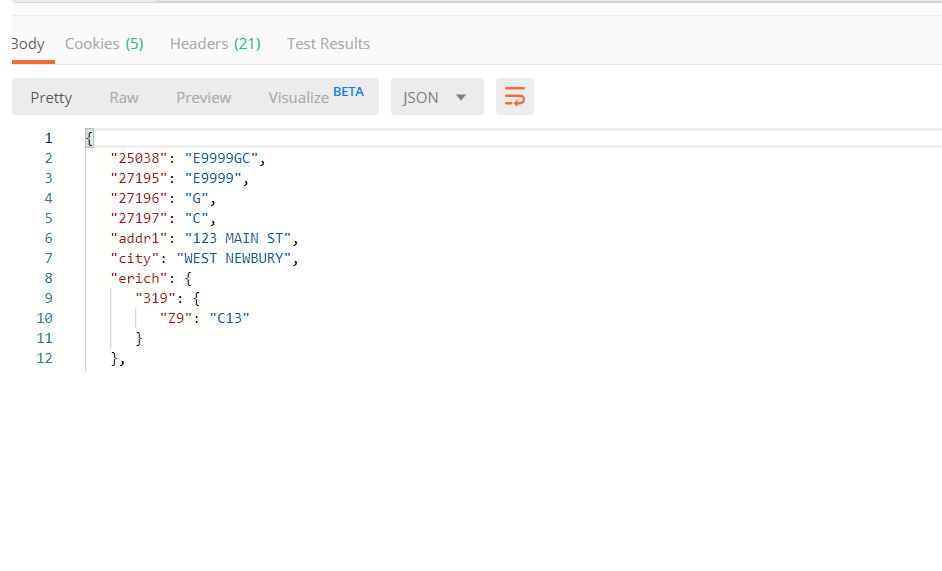Switch to the Body tab
The image size is (942, 571).
click(28, 44)
